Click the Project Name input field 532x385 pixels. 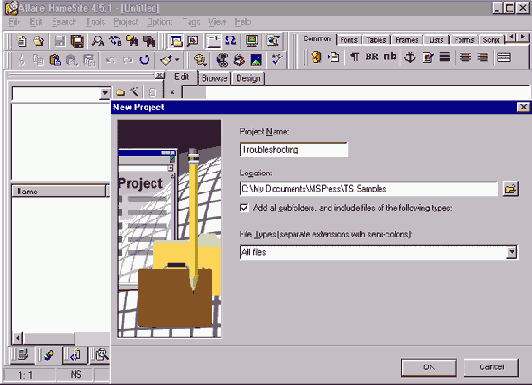[x=294, y=150]
